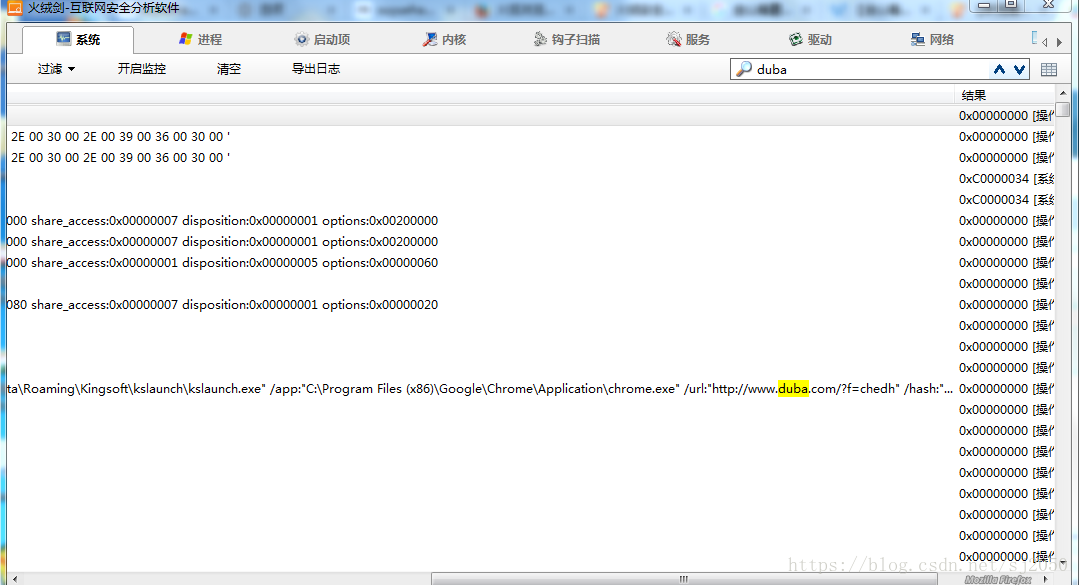Click the horizontal scrollbar thumb
The image size is (1079, 585).
click(x=684, y=579)
